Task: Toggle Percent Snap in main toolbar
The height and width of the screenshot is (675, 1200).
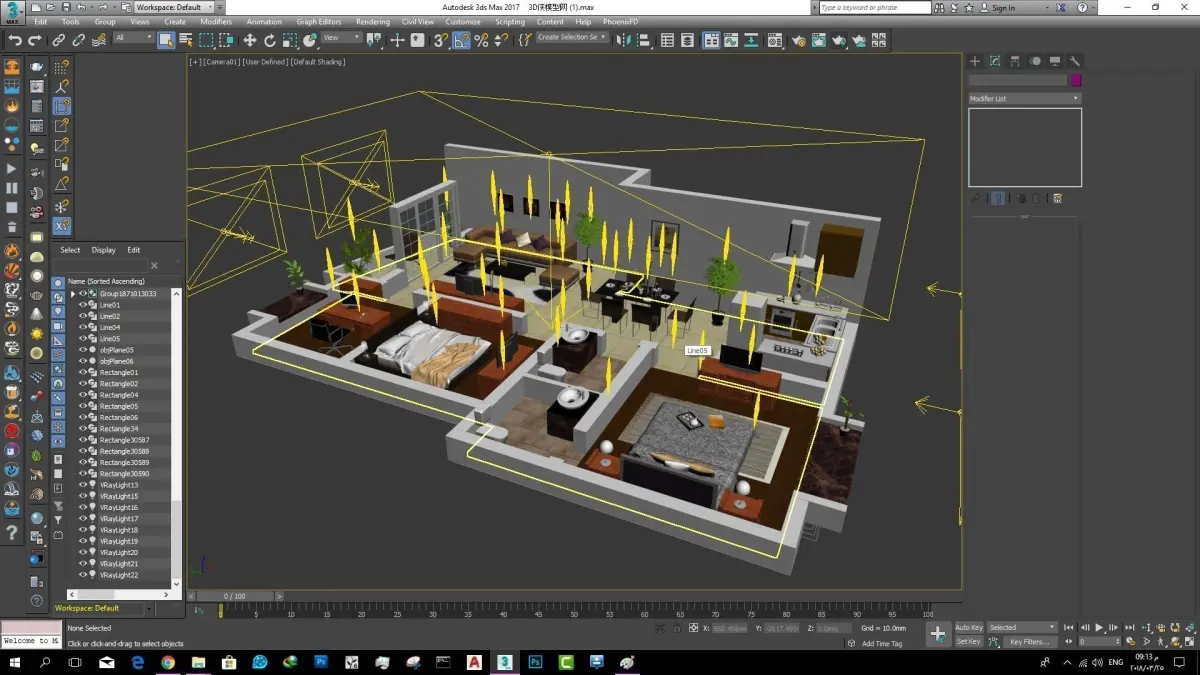Action: click(481, 40)
